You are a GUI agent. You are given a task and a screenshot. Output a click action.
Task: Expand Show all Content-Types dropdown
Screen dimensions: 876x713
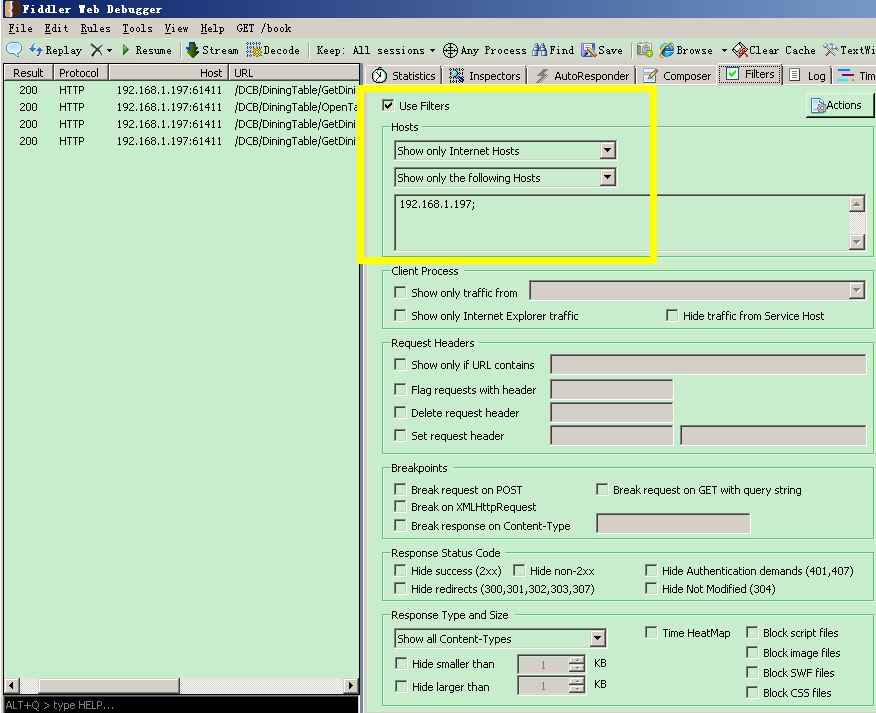pyautogui.click(x=597, y=638)
